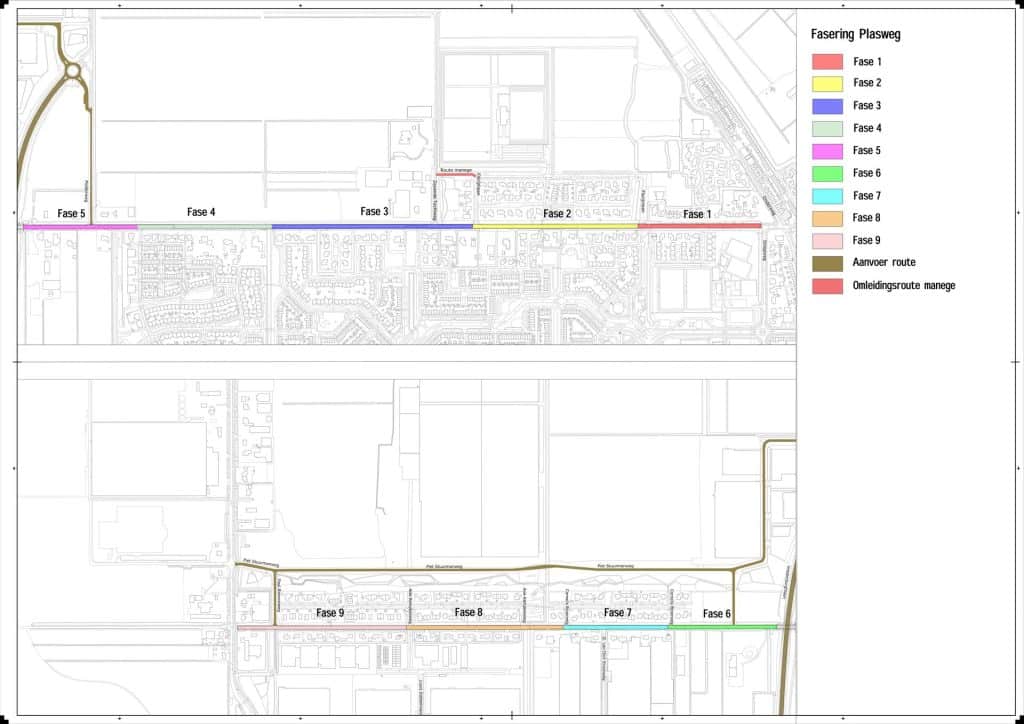Click the light pink Fase 9 road segment
1024x724 pixels.
tap(322, 627)
